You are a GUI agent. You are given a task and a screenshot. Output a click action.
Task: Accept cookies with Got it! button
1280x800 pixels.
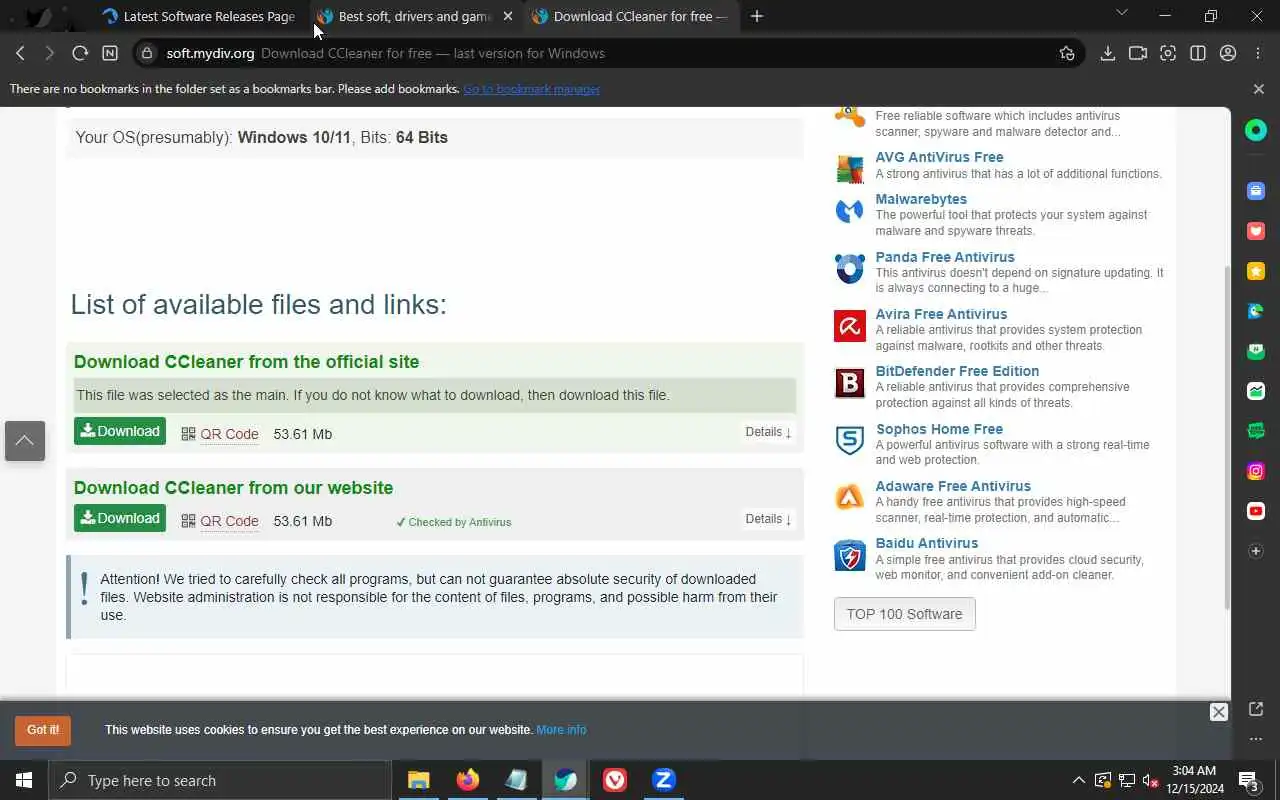[43, 730]
